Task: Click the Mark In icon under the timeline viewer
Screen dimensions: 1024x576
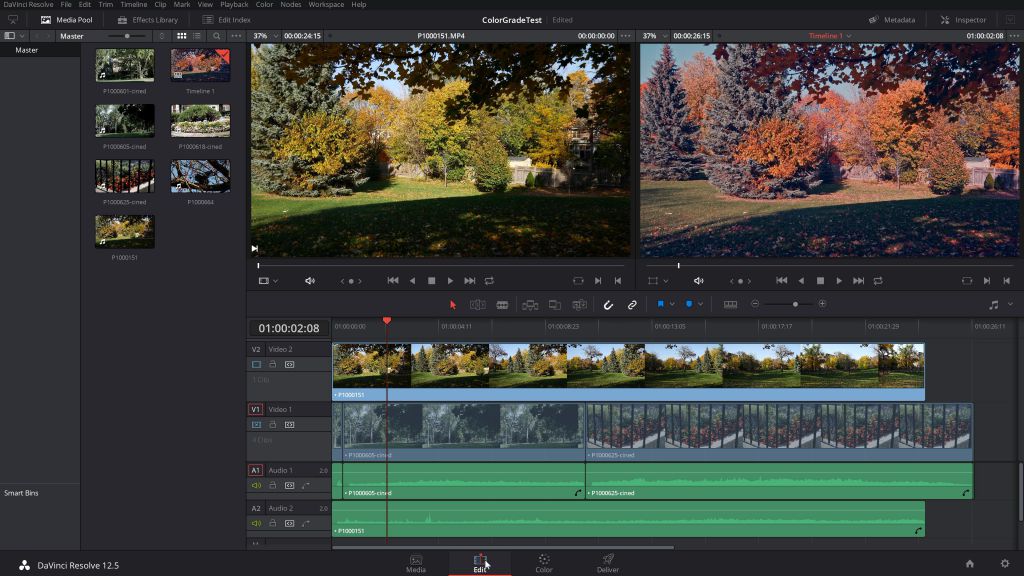Action: 987,281
